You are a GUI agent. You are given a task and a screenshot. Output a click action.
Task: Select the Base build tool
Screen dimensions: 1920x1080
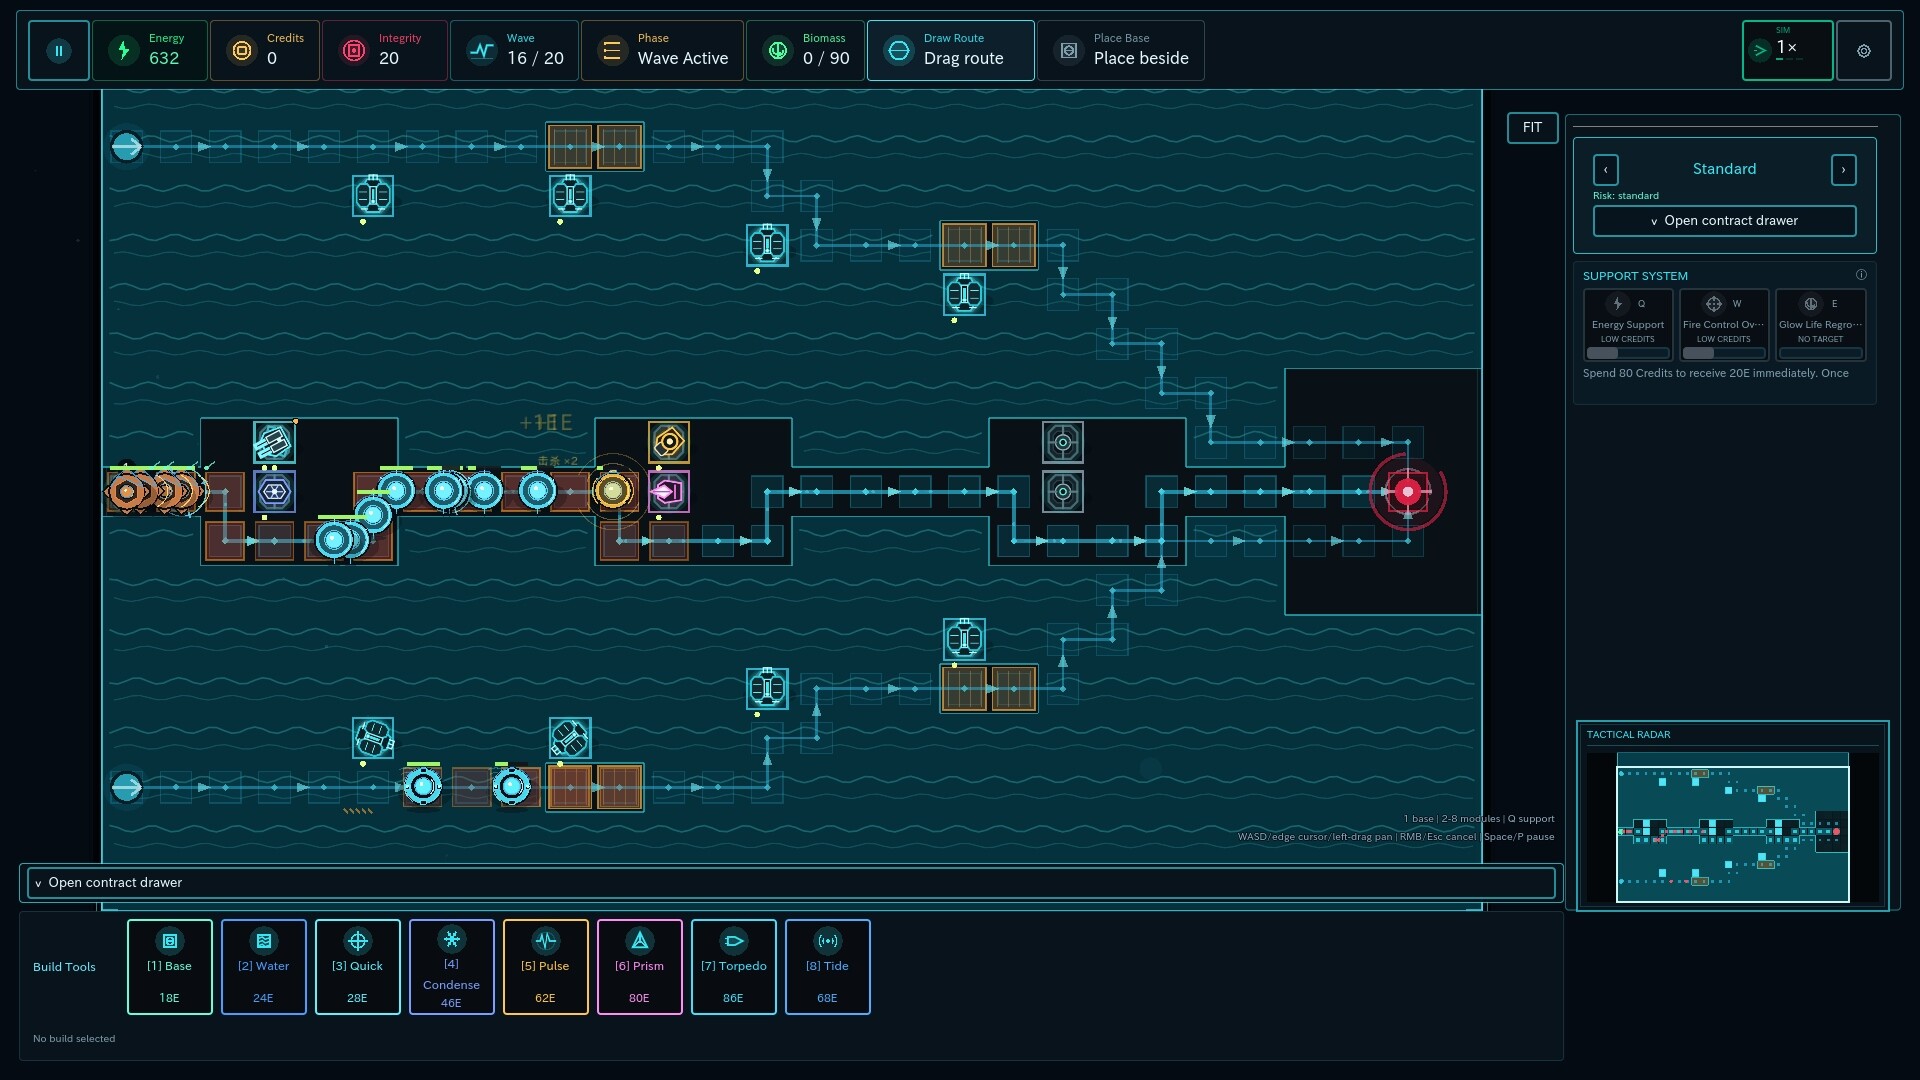pos(170,967)
